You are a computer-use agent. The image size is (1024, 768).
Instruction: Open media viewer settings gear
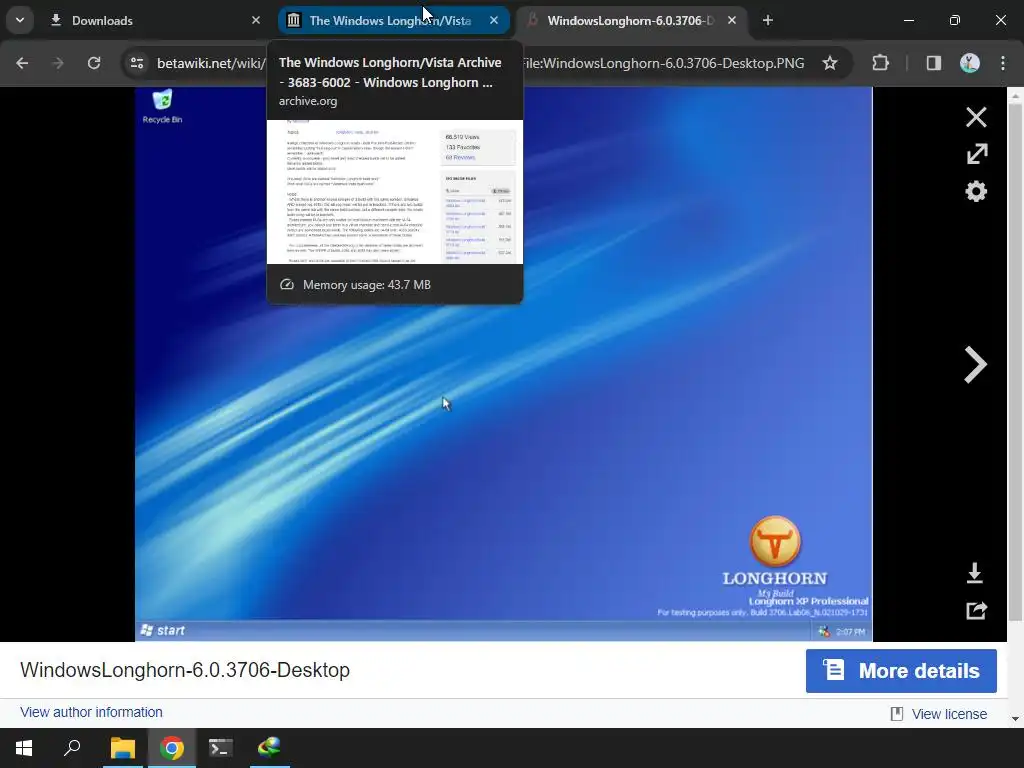pyautogui.click(x=976, y=191)
